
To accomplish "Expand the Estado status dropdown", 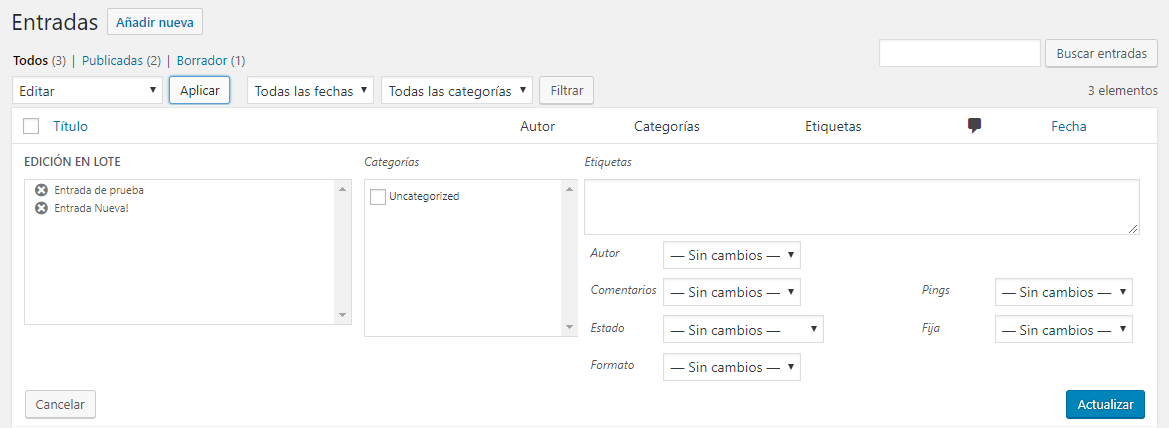I will (x=742, y=330).
